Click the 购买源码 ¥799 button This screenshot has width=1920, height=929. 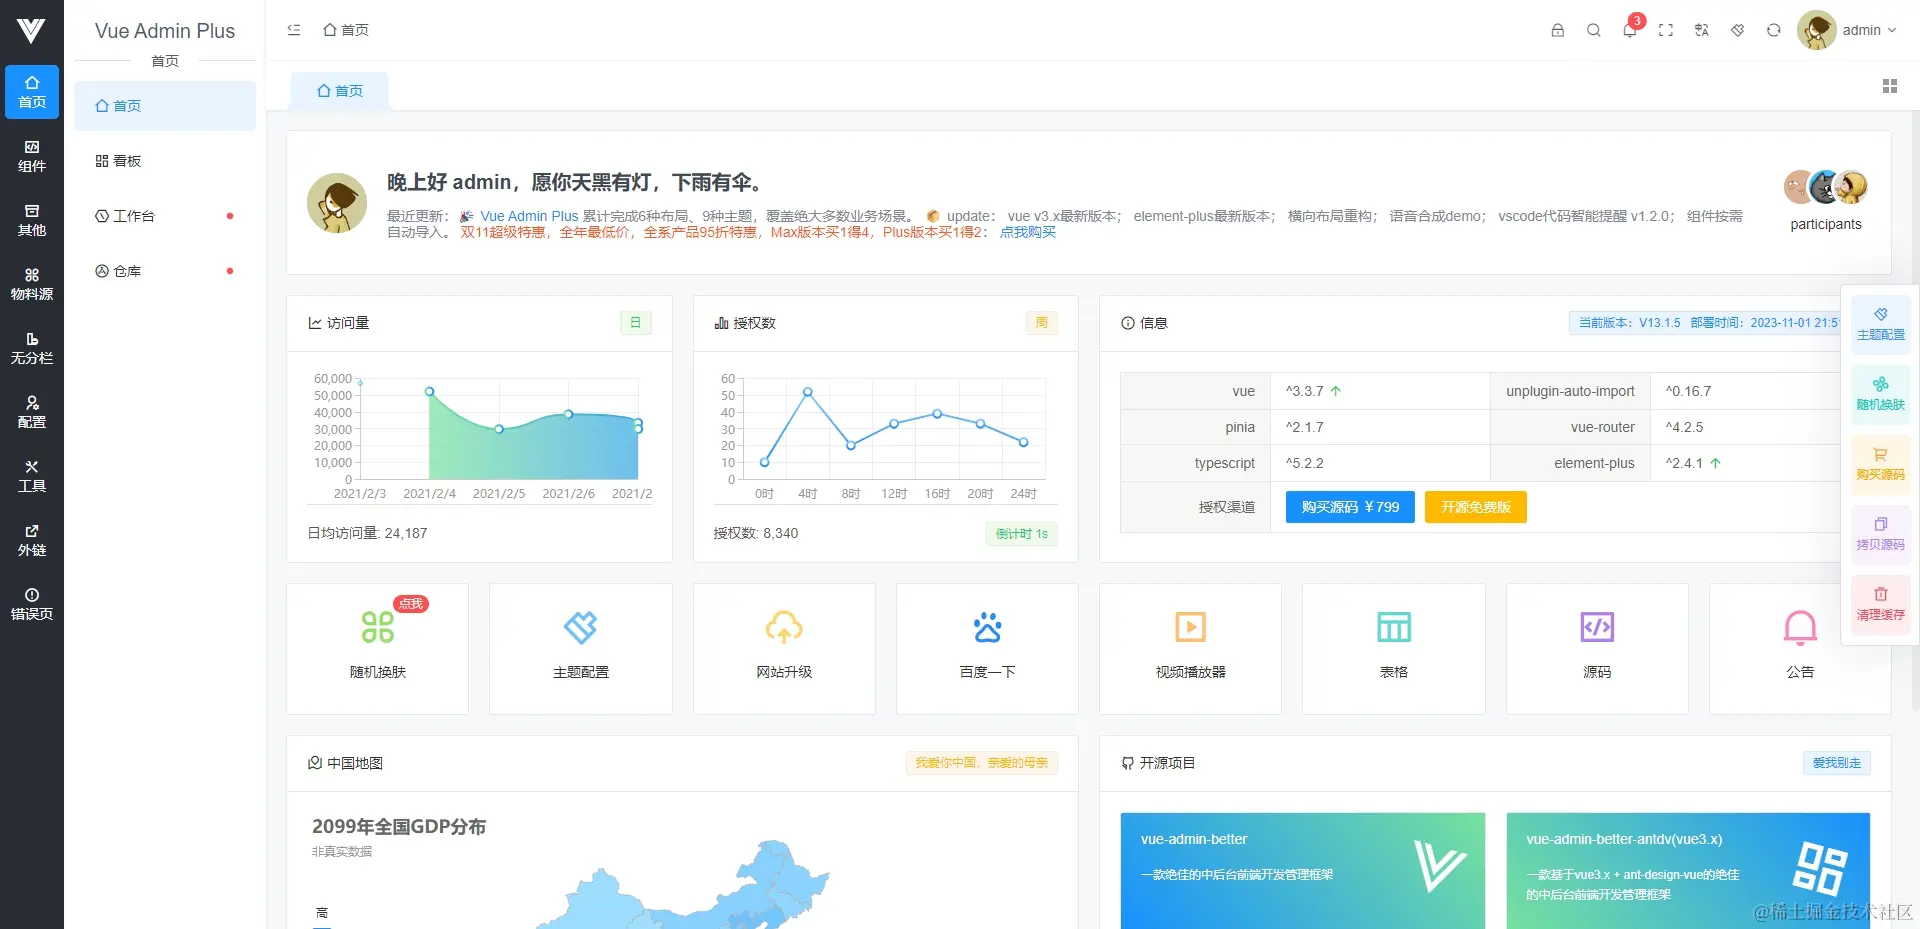click(1349, 507)
